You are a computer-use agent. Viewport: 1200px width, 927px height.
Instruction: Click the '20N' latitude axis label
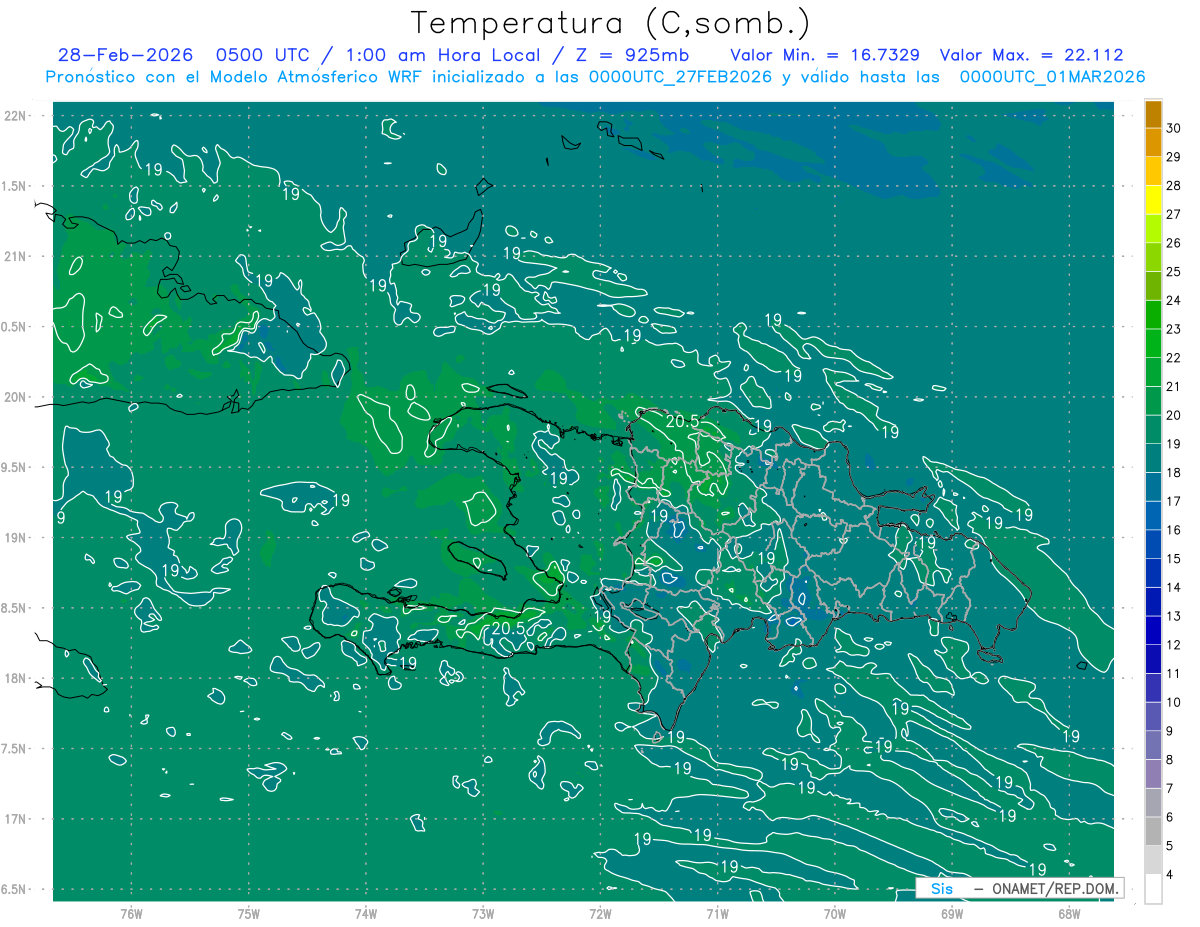click(17, 397)
